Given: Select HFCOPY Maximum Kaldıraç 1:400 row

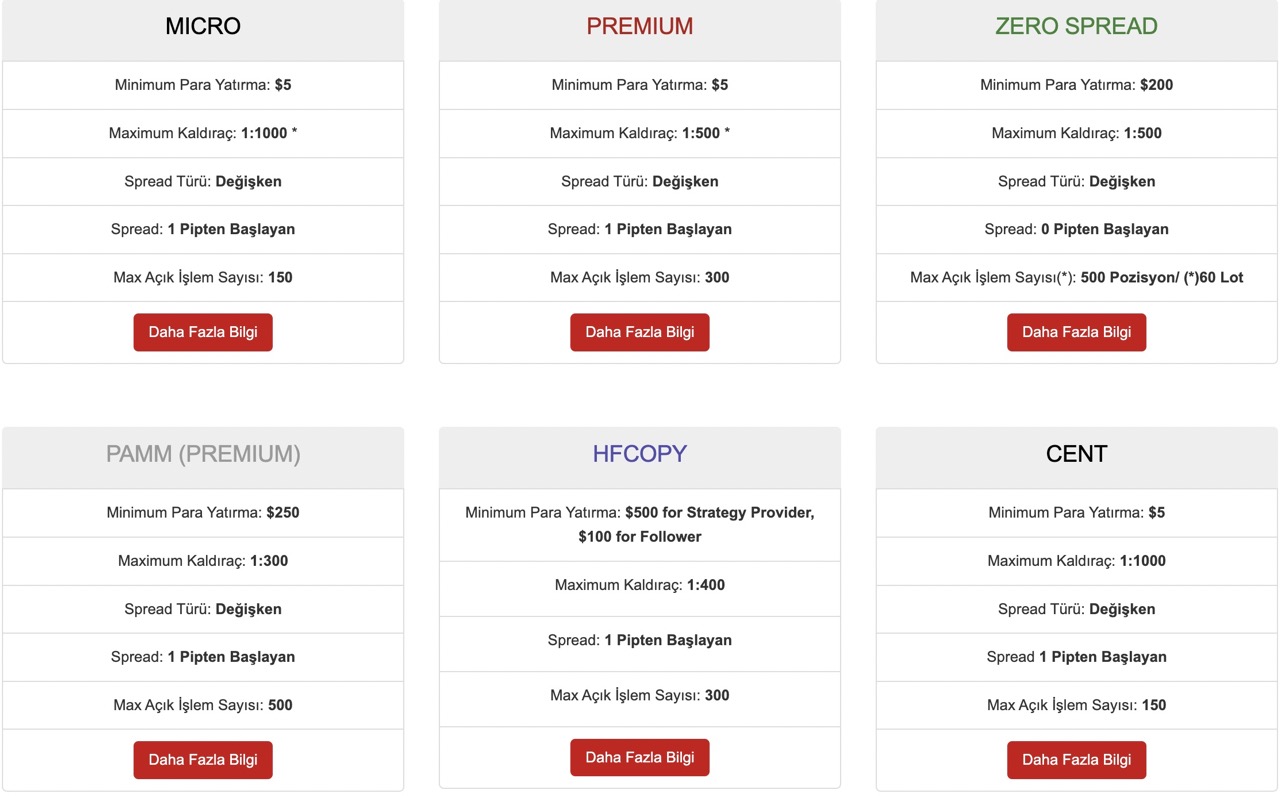Looking at the screenshot, I should pos(640,585).
